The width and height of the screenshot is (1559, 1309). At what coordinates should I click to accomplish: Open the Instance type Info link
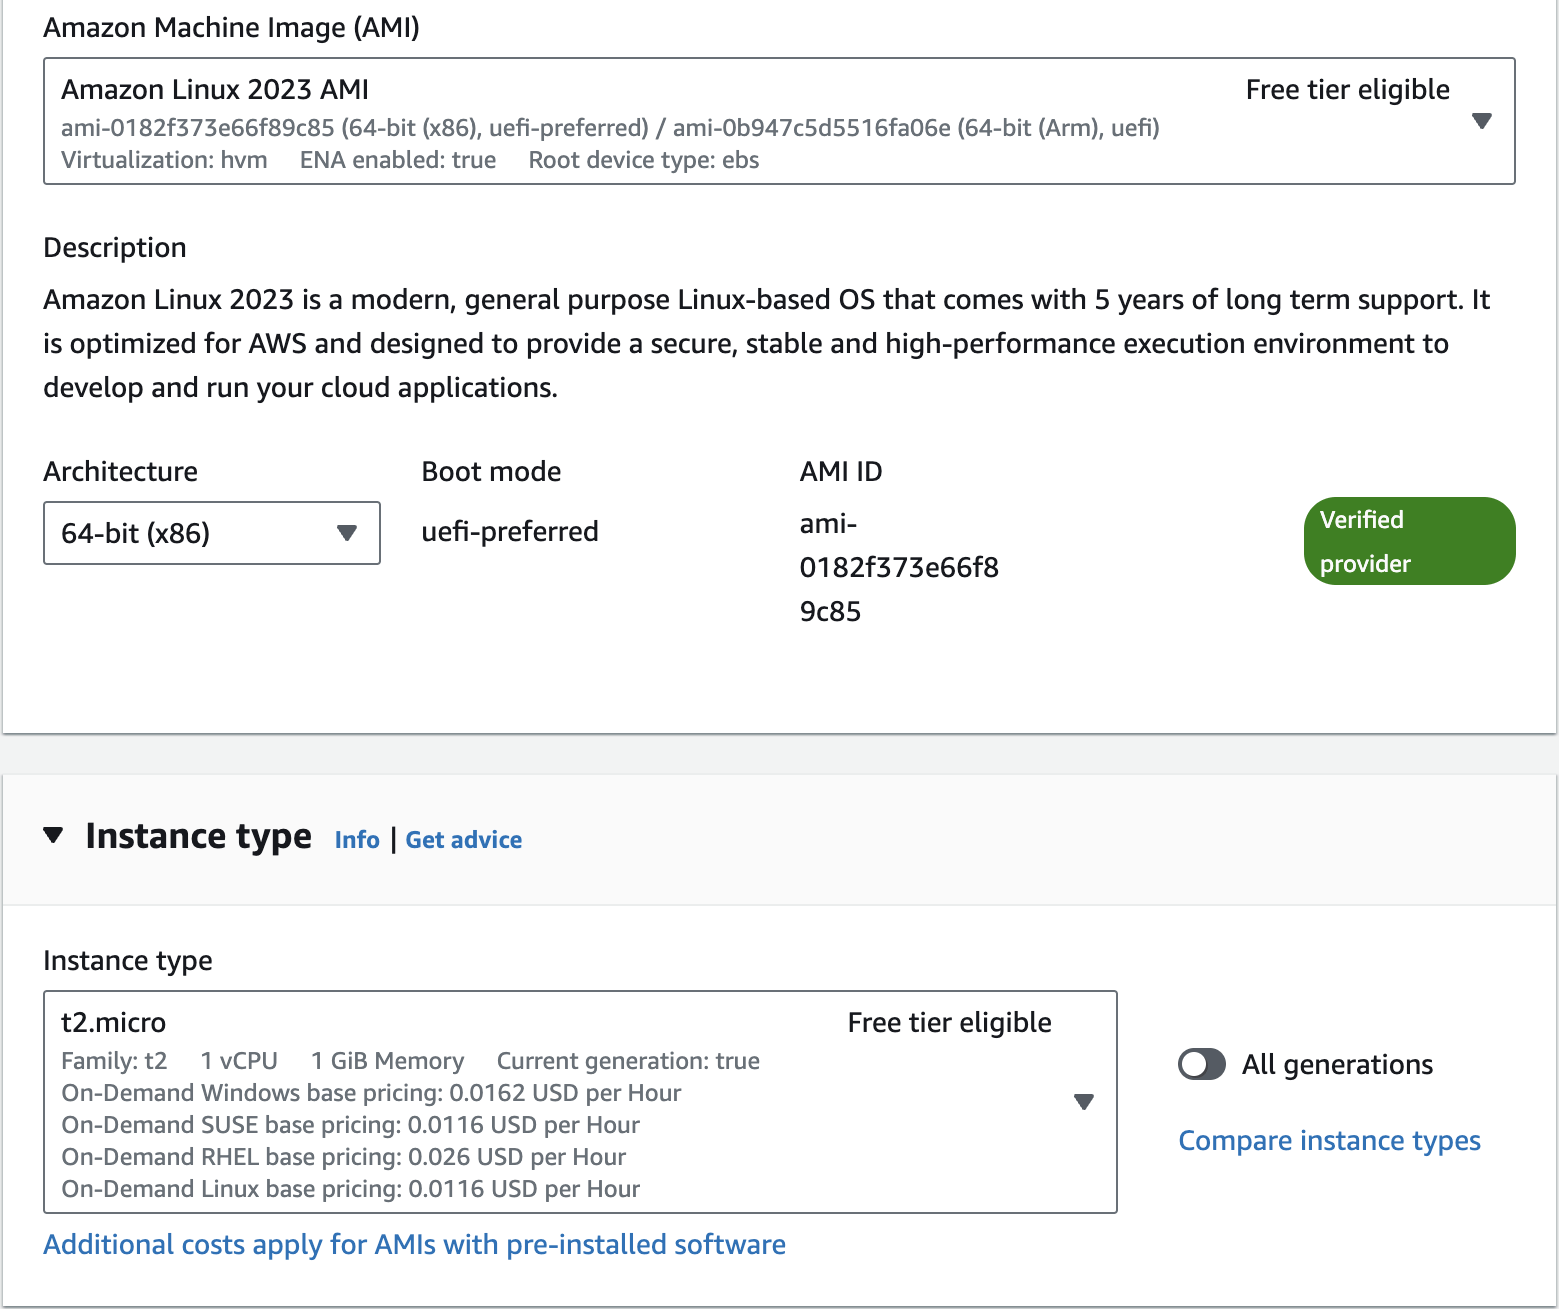(x=357, y=840)
